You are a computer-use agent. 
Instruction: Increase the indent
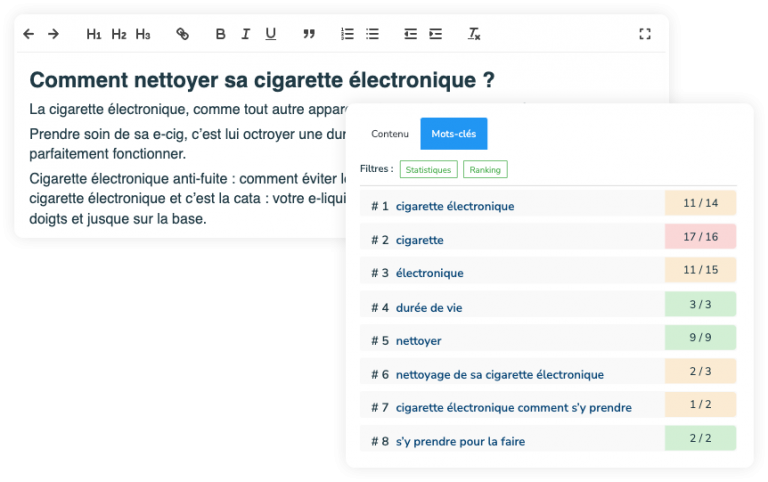pyautogui.click(x=435, y=34)
